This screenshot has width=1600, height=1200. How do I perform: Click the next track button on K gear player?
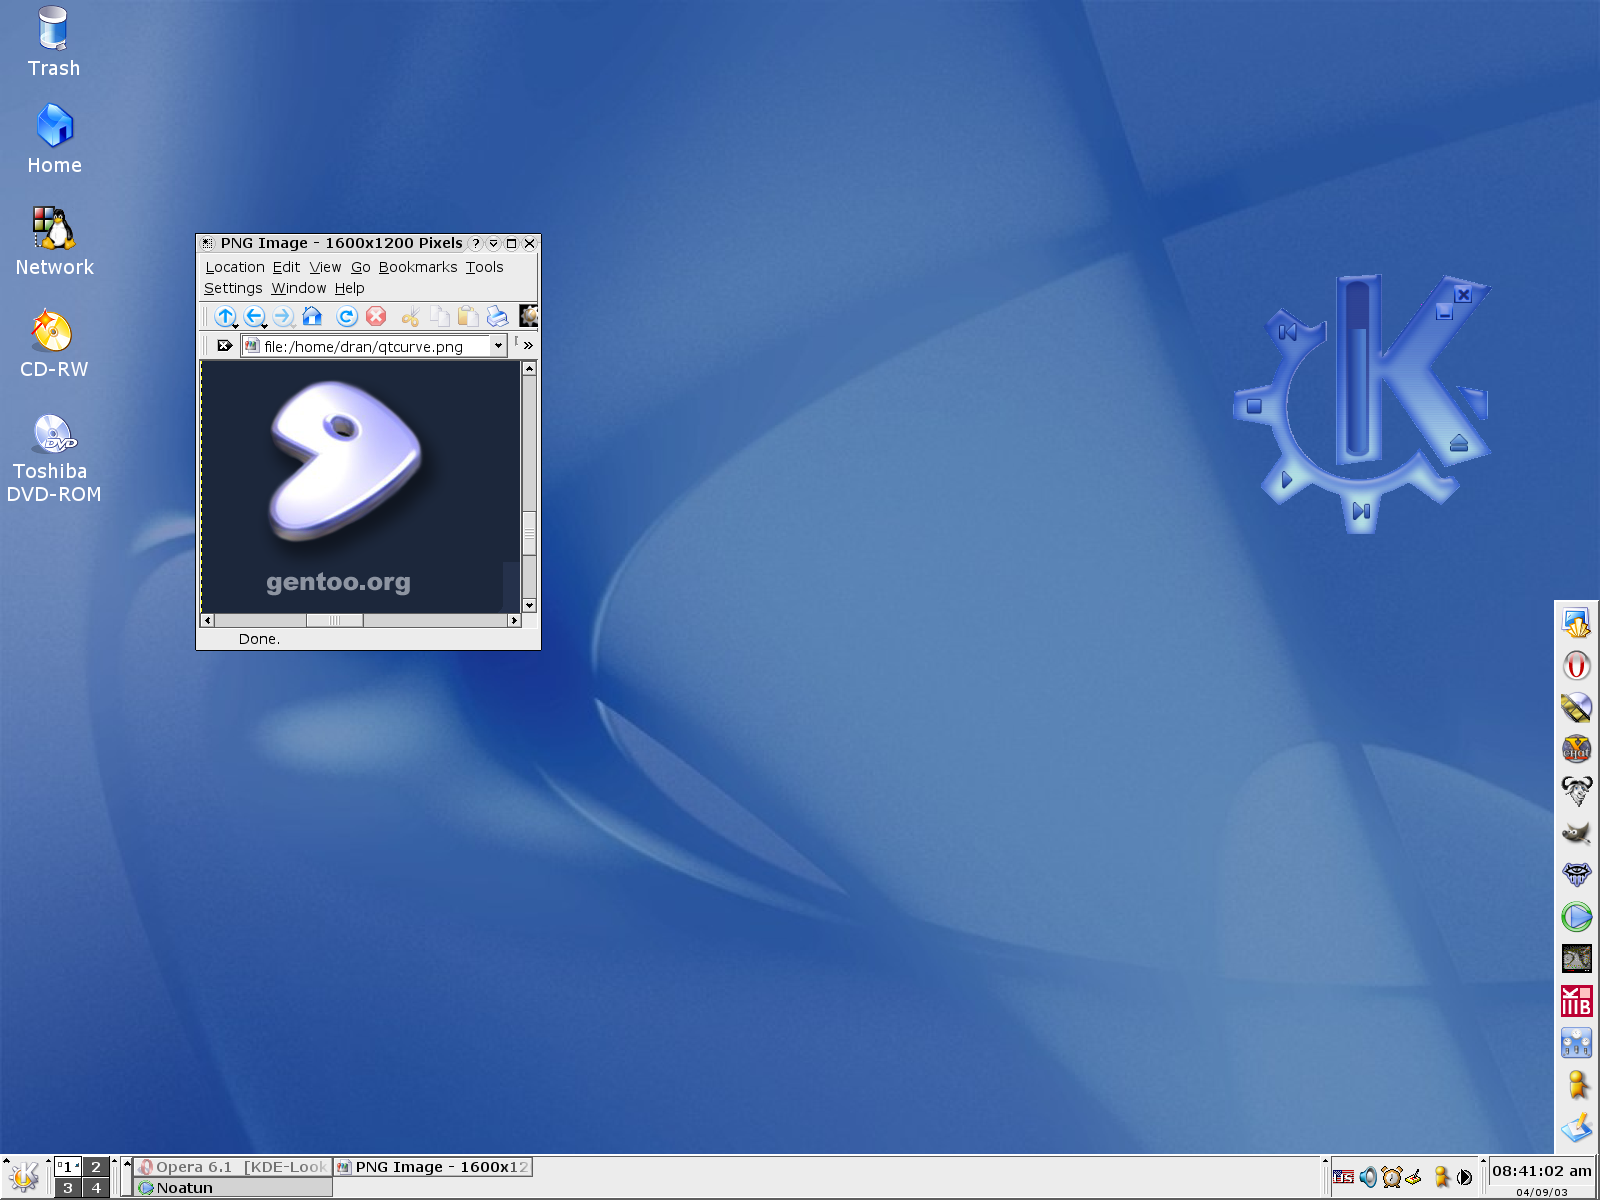coord(1361,511)
